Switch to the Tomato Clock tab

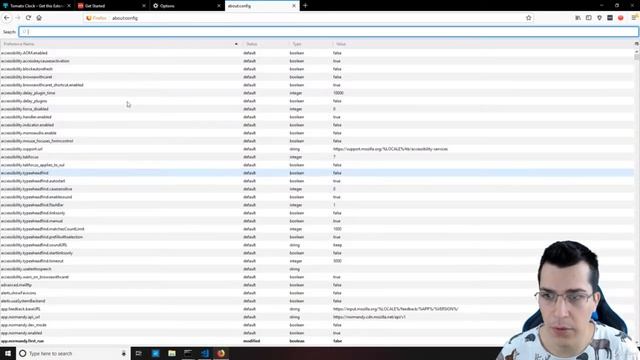coord(37,6)
